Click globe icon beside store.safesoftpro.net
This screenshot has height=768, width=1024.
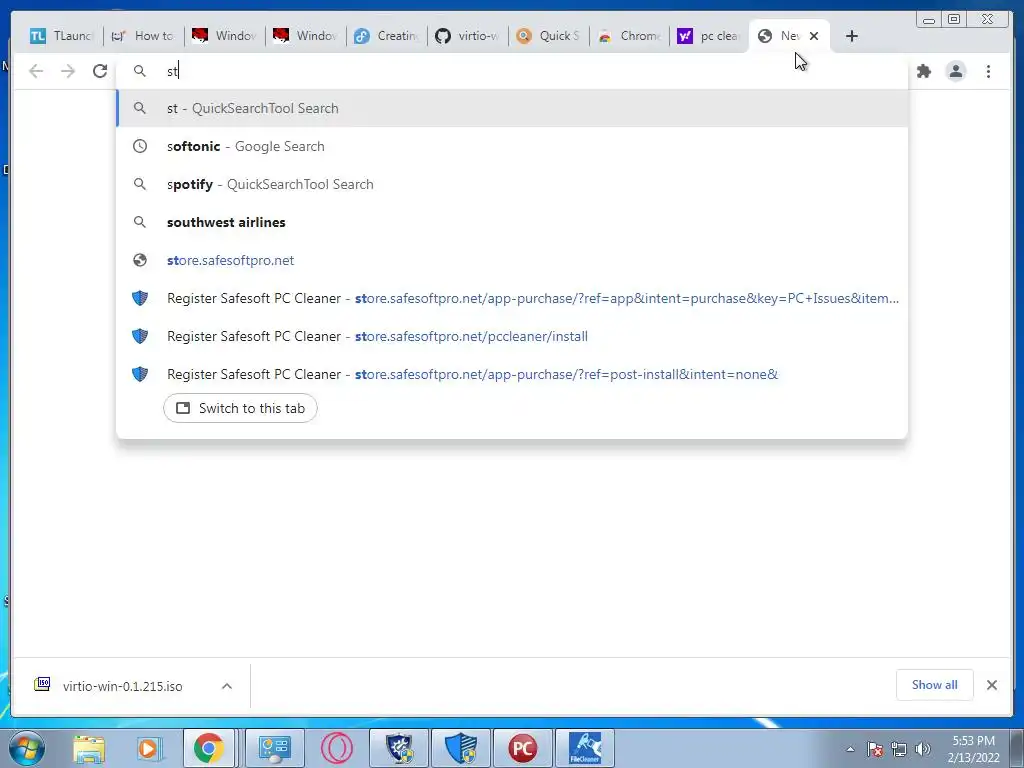click(140, 260)
